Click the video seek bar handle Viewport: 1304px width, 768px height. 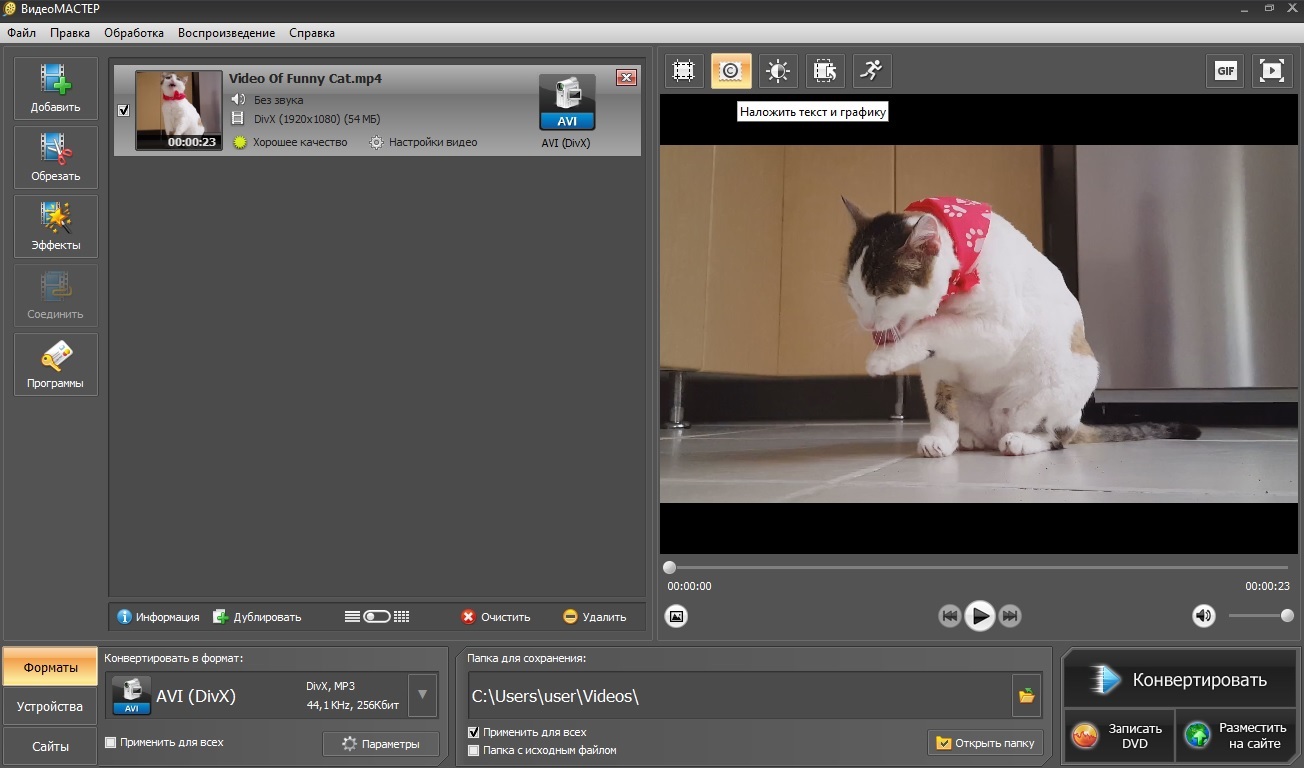(670, 568)
